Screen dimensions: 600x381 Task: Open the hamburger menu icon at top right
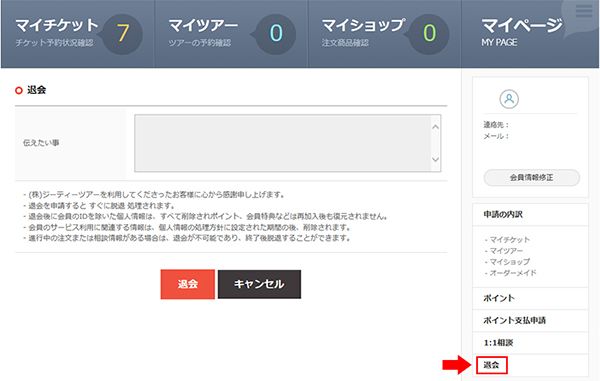(x=584, y=10)
